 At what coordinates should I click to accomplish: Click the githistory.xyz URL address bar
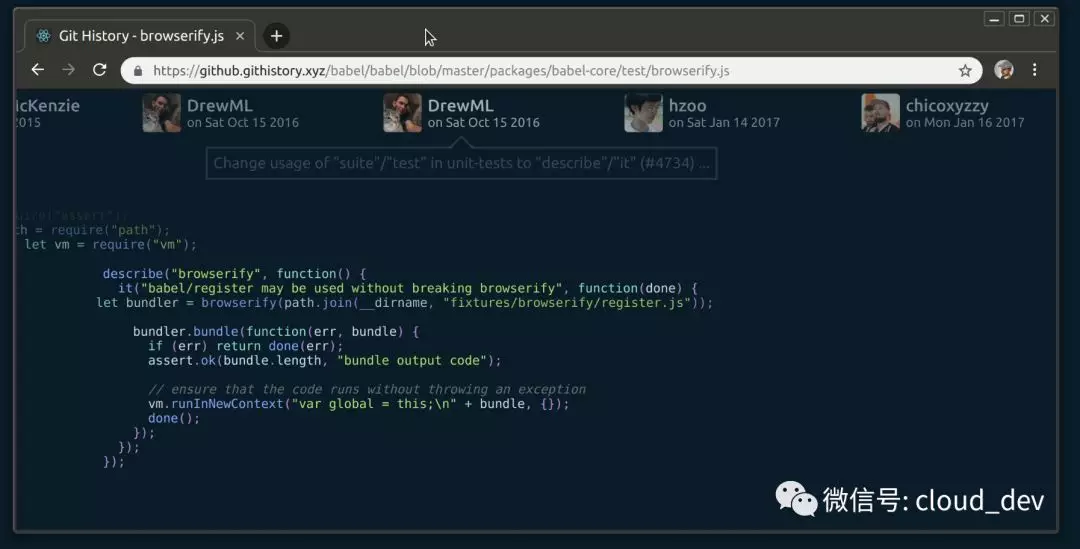(551, 70)
